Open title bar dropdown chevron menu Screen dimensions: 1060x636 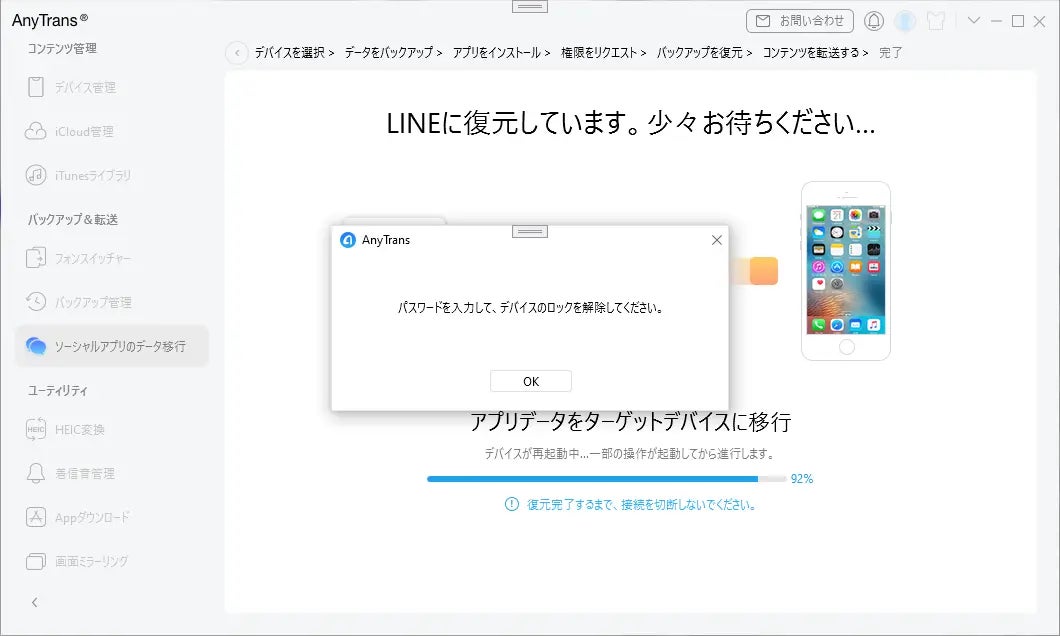point(973,21)
